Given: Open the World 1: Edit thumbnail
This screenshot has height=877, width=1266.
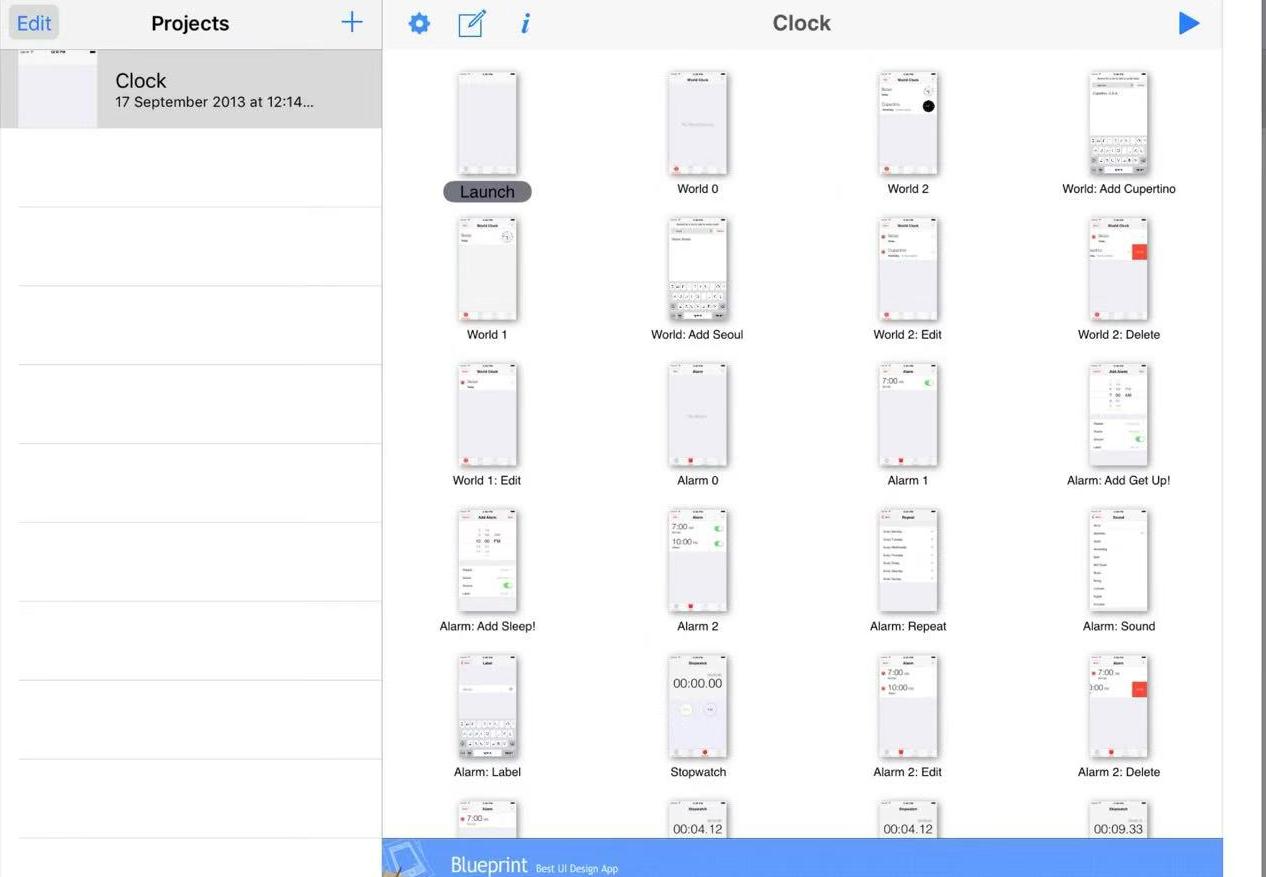Looking at the screenshot, I should tap(487, 414).
